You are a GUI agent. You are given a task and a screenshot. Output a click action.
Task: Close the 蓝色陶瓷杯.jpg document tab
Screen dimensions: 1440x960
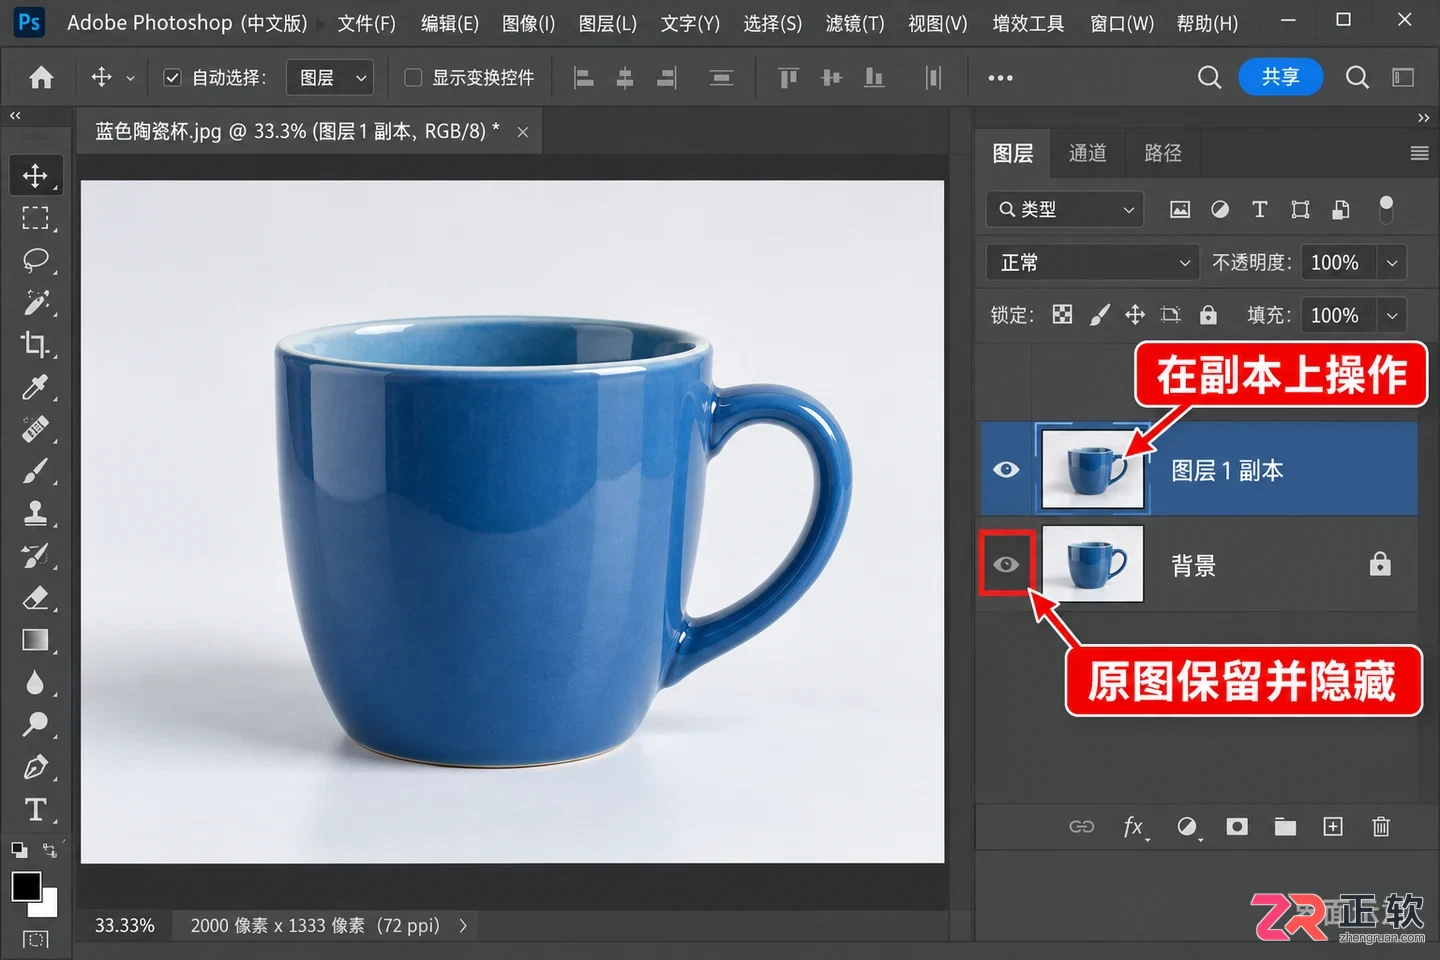pyautogui.click(x=522, y=132)
